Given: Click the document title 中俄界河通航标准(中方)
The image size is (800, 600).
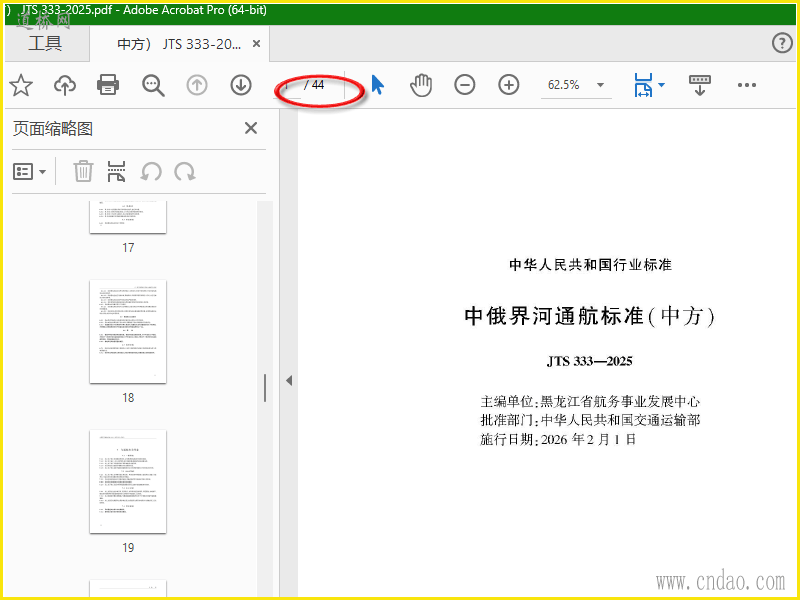Looking at the screenshot, I should coord(589,316).
